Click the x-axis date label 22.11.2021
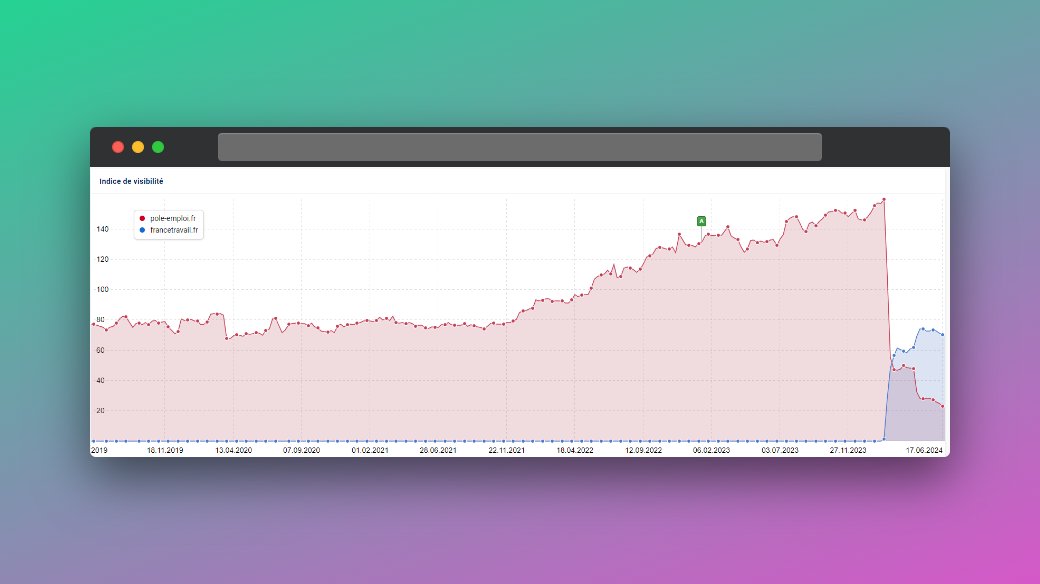The image size is (1040, 584). [x=507, y=450]
